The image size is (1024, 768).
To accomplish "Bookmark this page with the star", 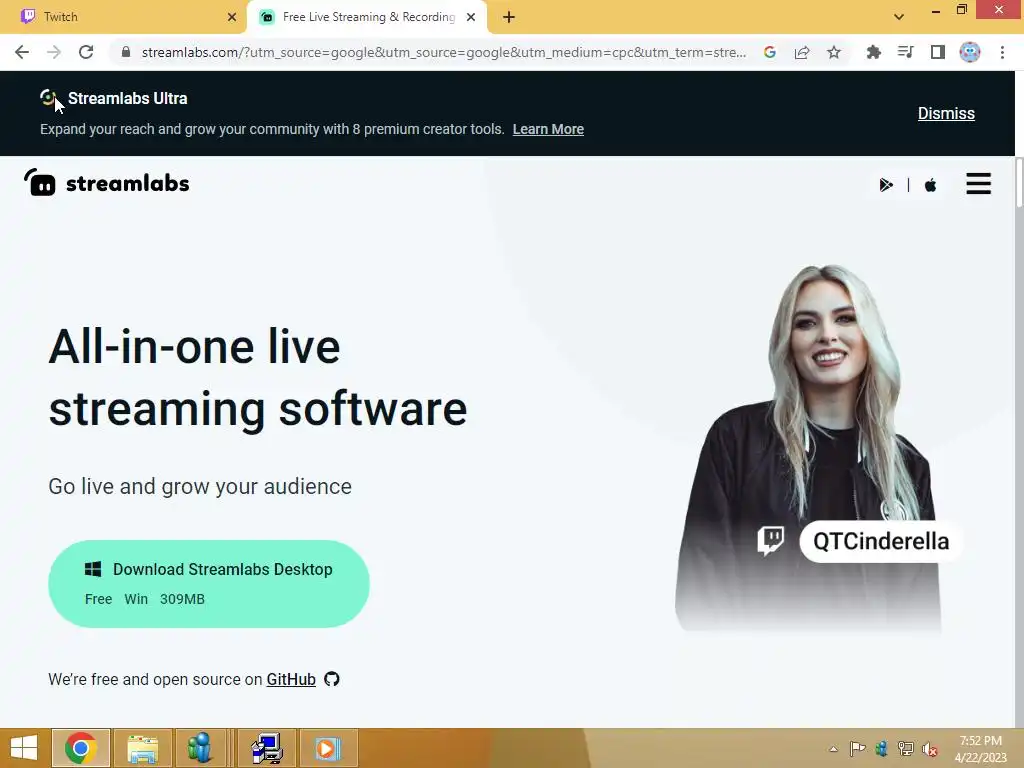I will [834, 52].
